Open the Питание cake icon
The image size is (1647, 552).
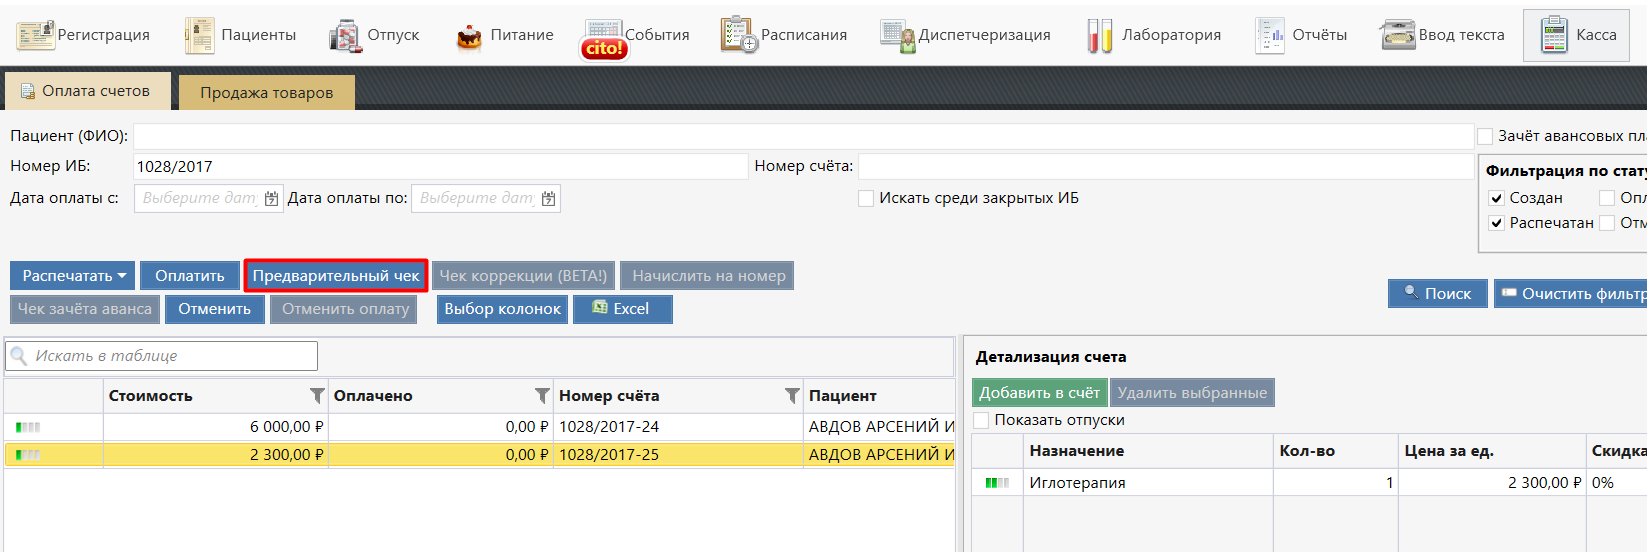click(x=469, y=36)
